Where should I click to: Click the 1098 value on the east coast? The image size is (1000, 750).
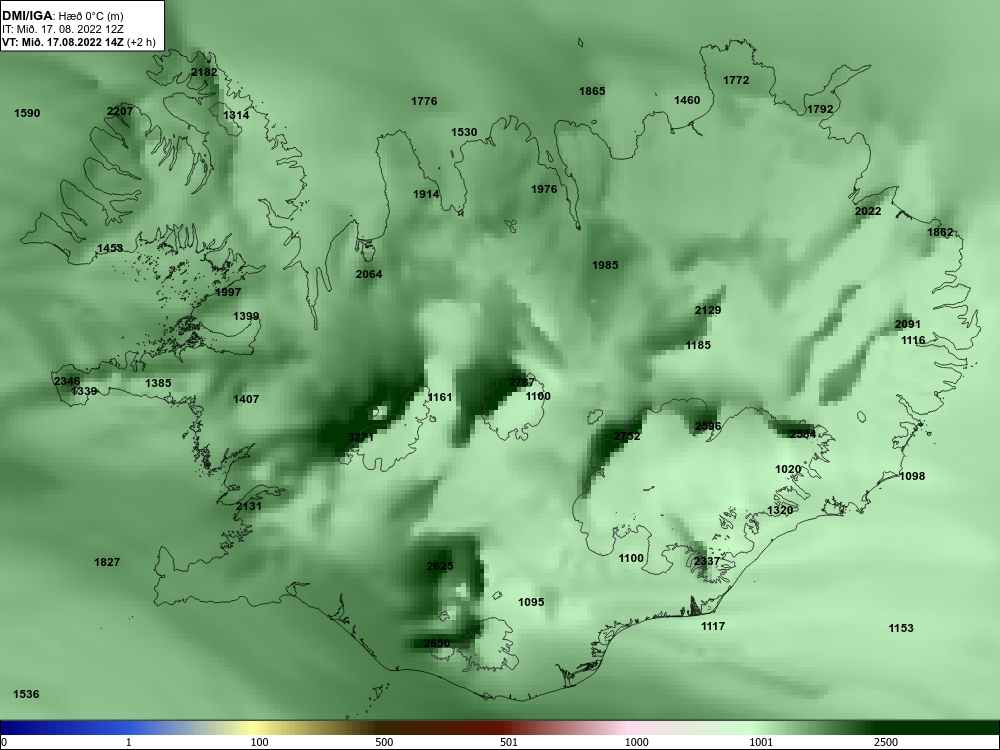tap(912, 476)
